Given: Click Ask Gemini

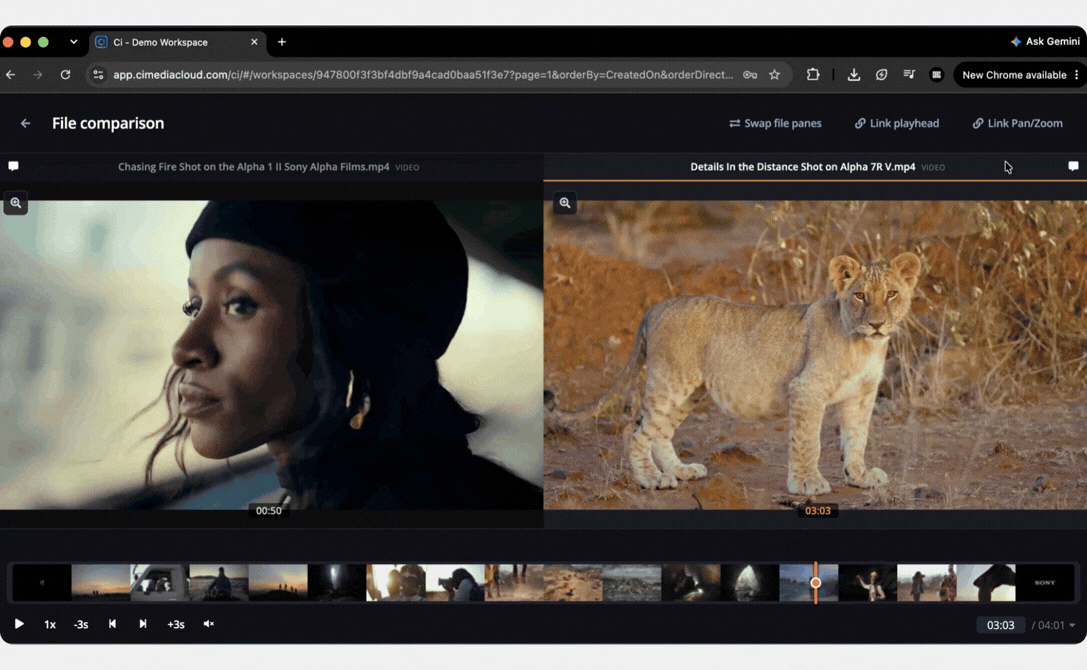Looking at the screenshot, I should 1045,42.
